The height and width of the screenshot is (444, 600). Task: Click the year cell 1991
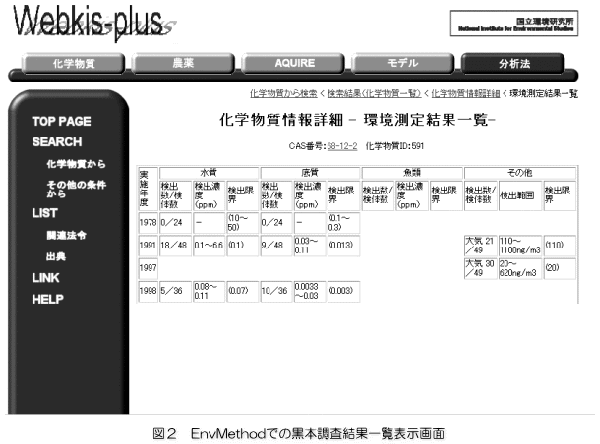pos(148,245)
